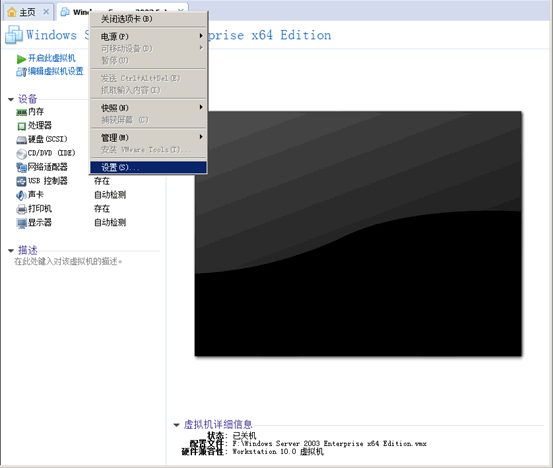This screenshot has width=553, height=468.
Task: Click 存在 value in printer row
Action: pyautogui.click(x=102, y=209)
